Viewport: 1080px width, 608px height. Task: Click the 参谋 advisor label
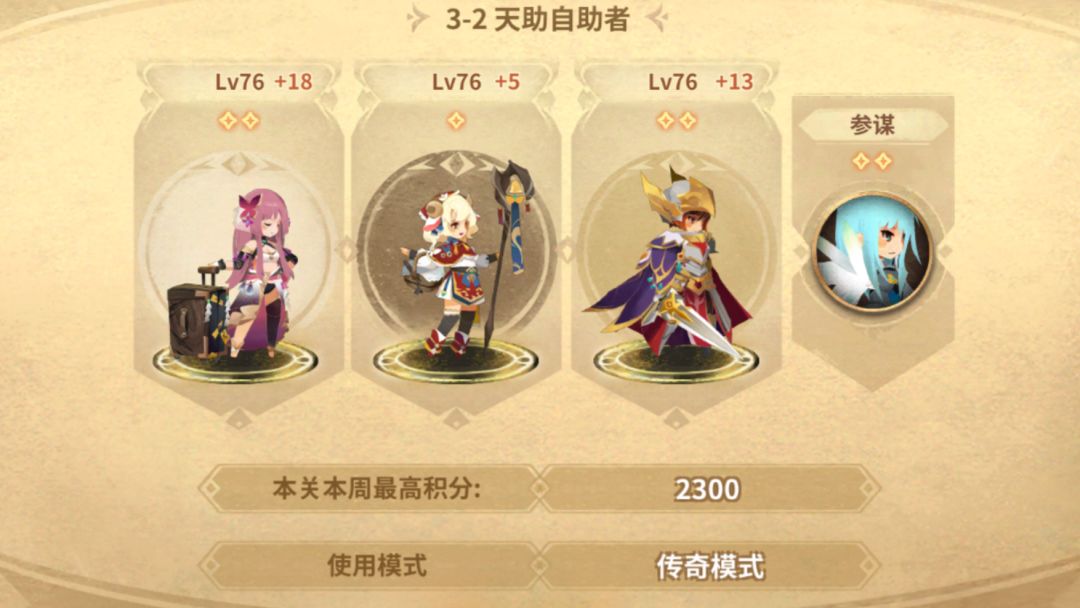pyautogui.click(x=872, y=125)
